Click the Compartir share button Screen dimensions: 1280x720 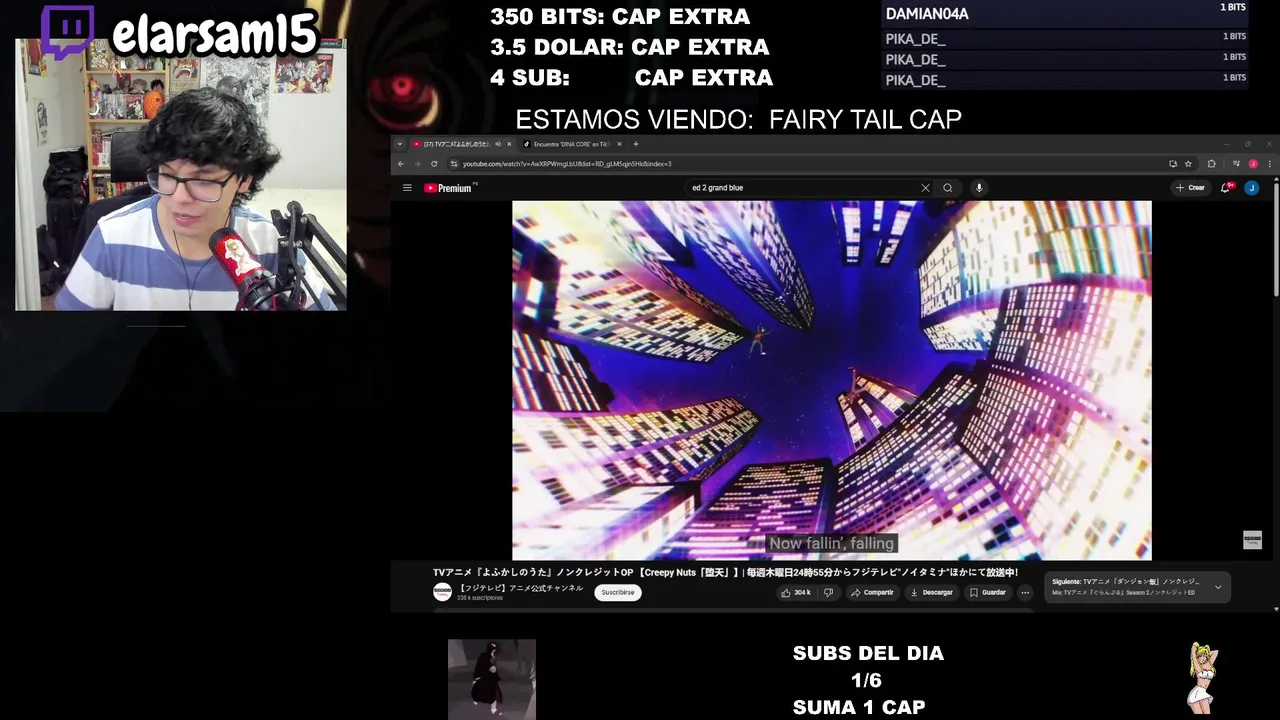click(x=872, y=592)
